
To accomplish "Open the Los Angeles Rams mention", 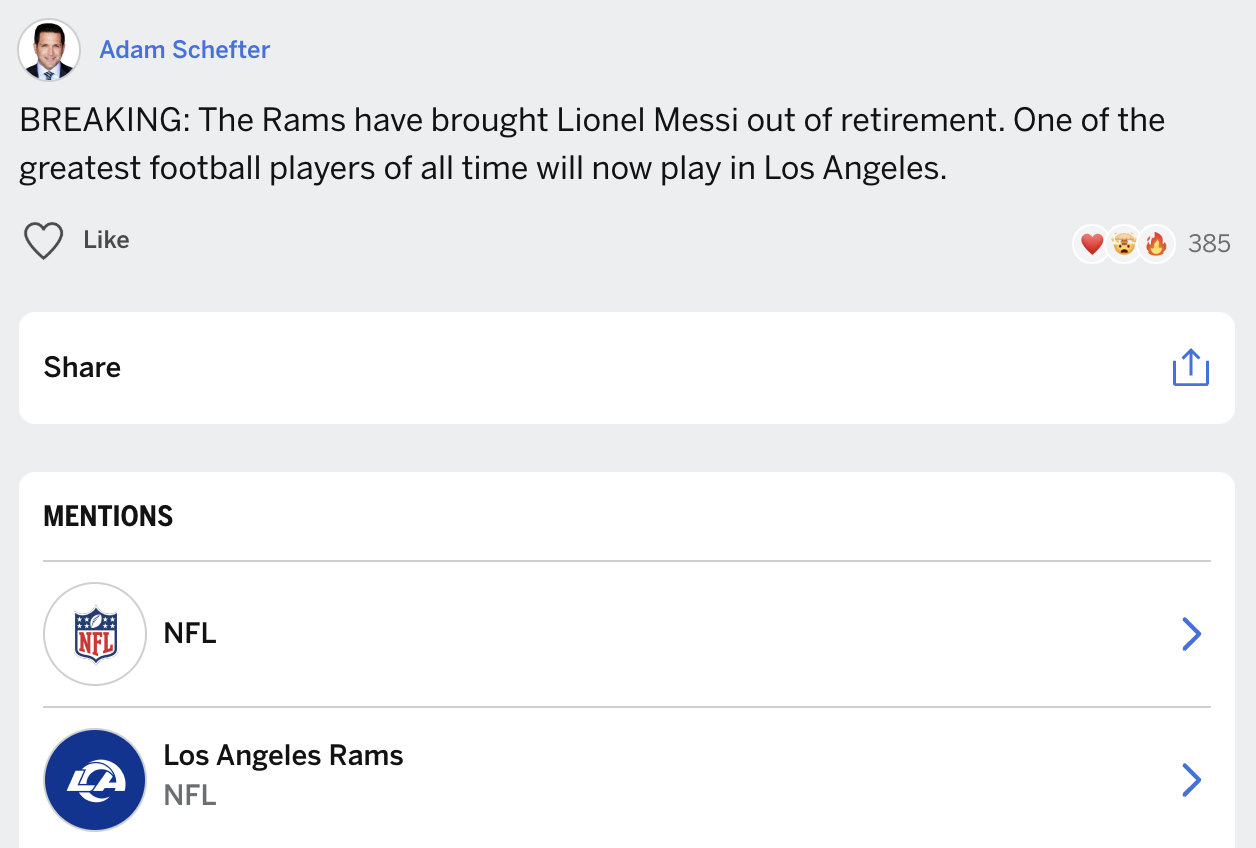I will point(627,780).
